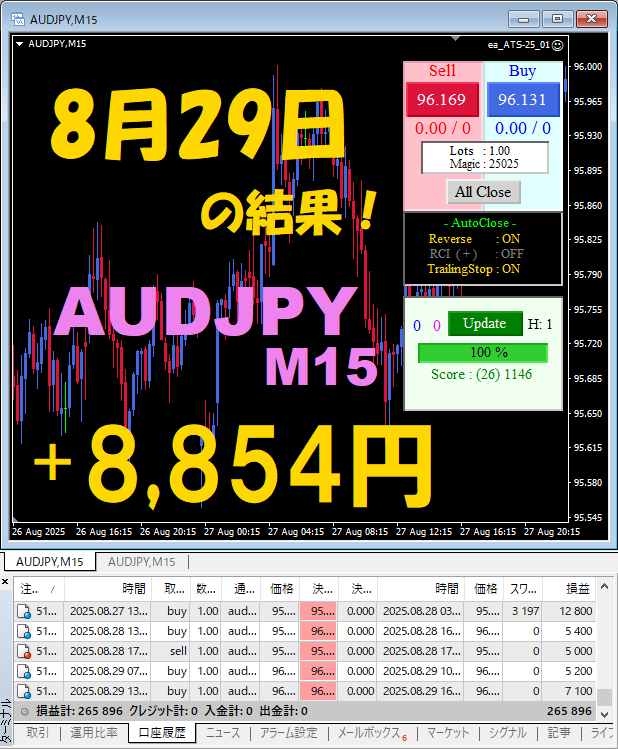Screen dimensions: 618x749
Task: Click the blue Buy 96.131 price button
Action: (x=523, y=99)
